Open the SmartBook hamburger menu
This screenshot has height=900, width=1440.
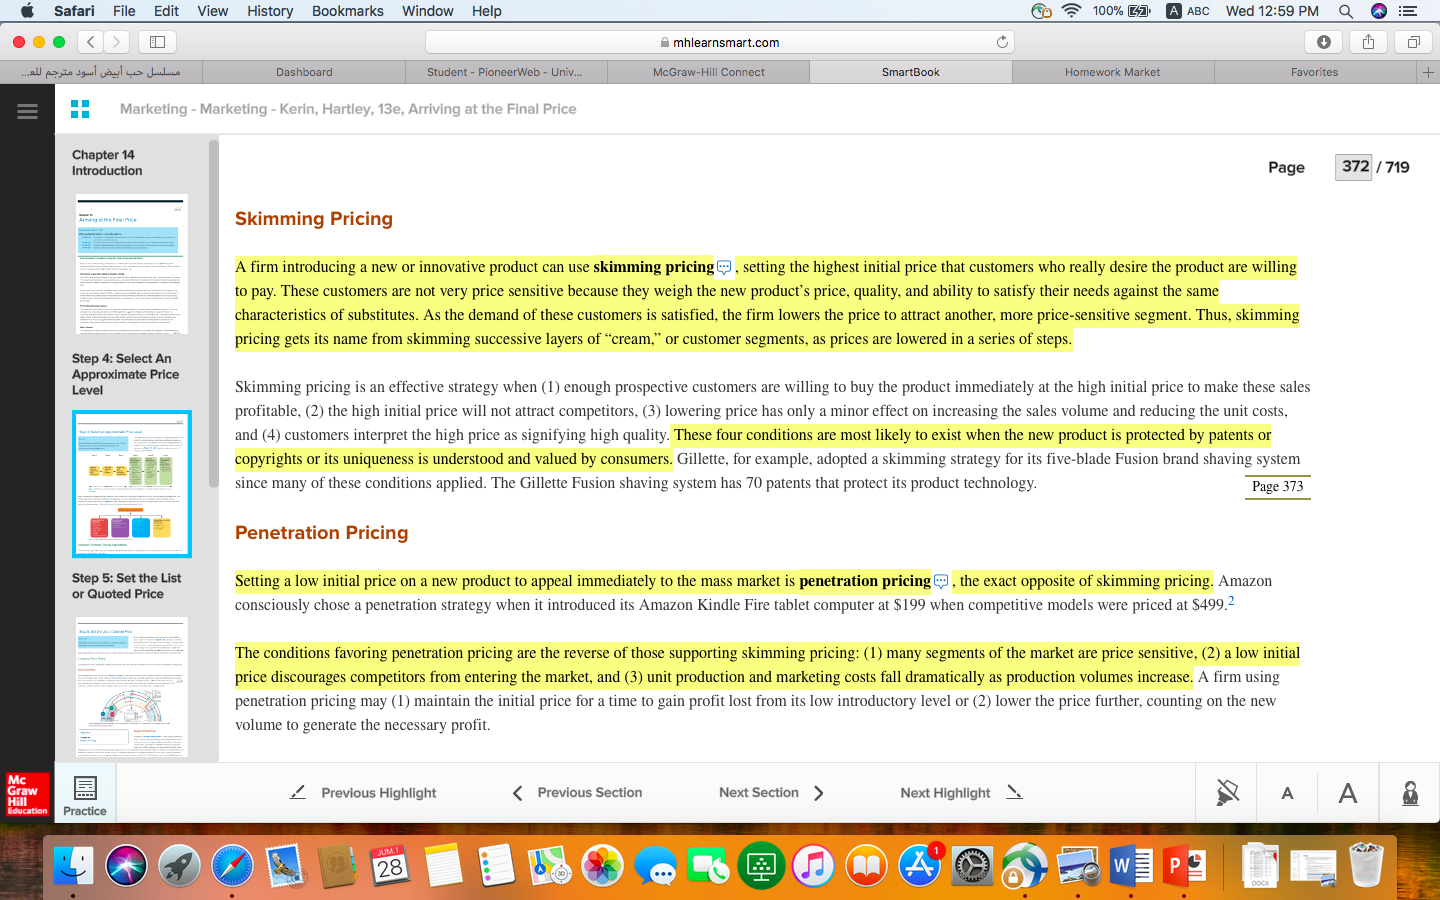pyautogui.click(x=27, y=111)
